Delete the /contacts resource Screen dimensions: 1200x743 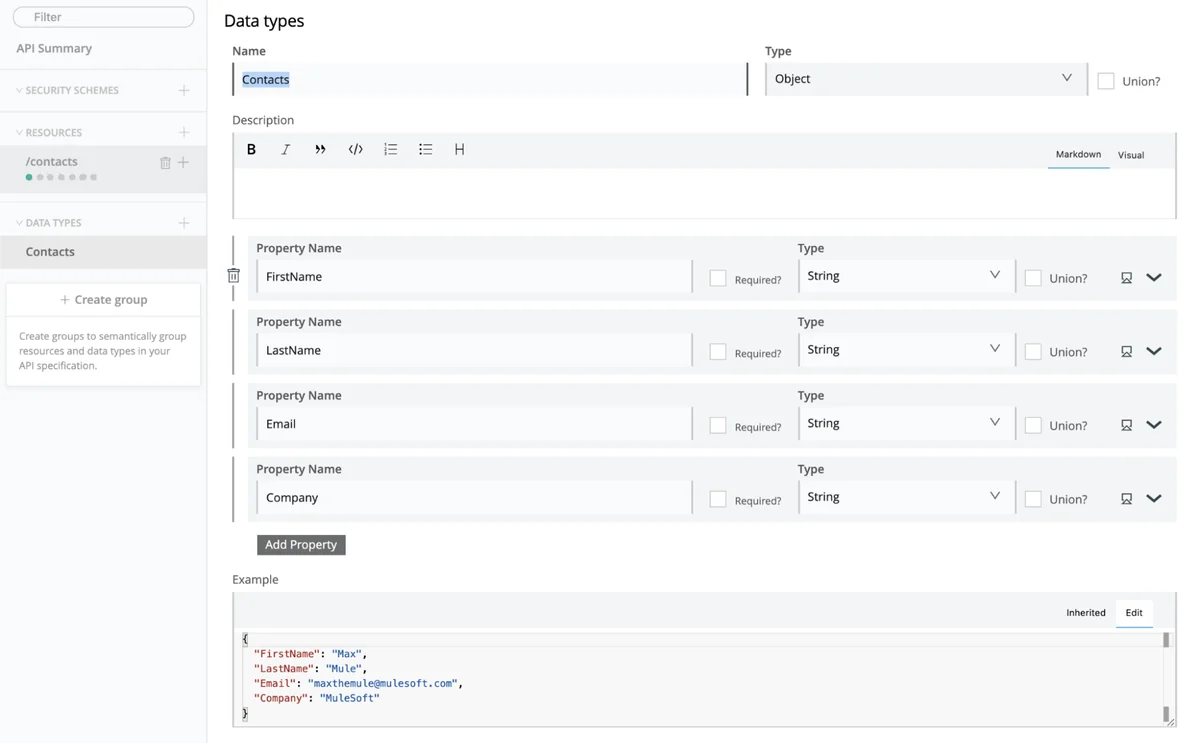[x=166, y=162]
